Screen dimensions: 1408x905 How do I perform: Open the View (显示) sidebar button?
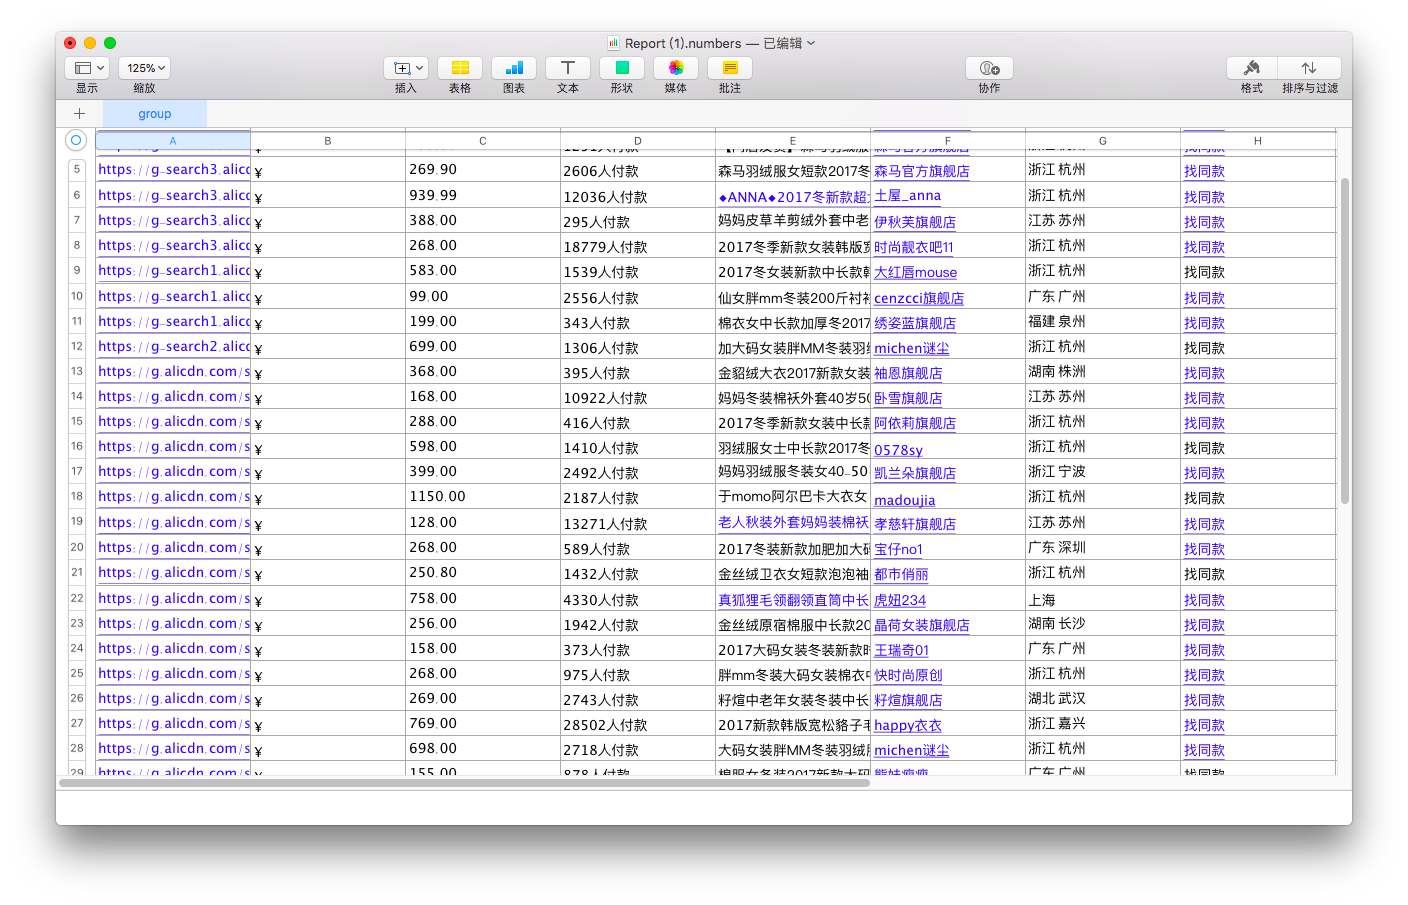tap(87, 68)
